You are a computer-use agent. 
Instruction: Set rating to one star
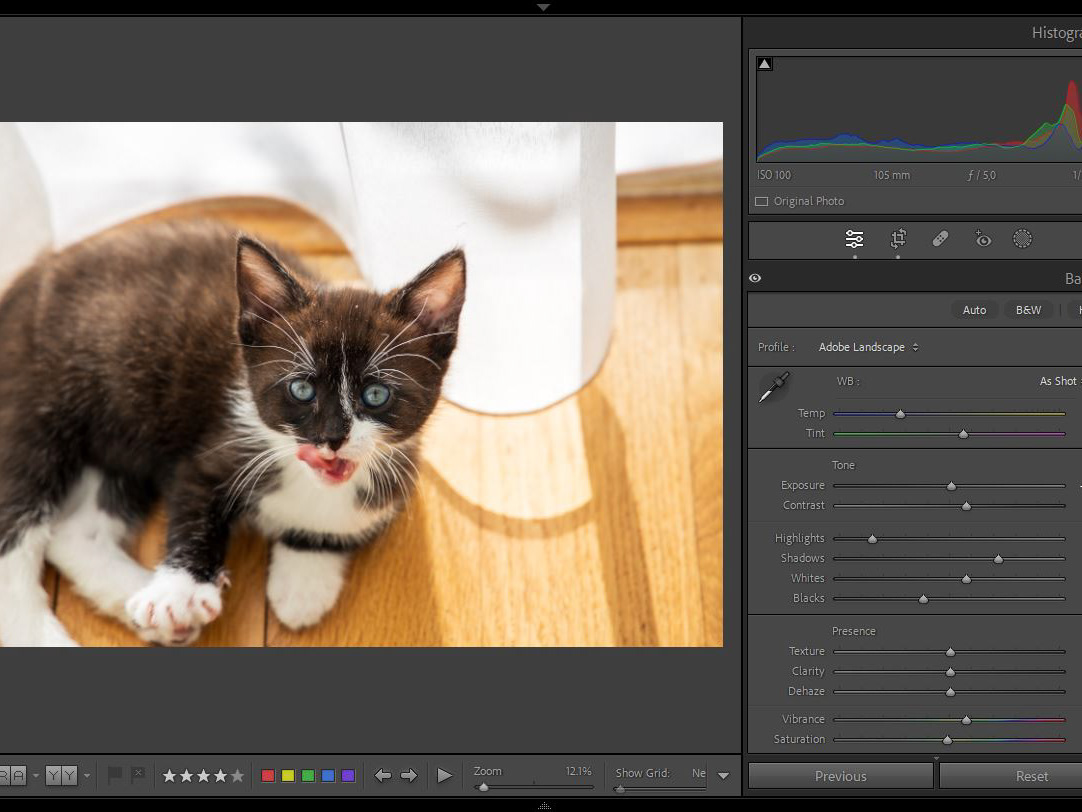[169, 776]
